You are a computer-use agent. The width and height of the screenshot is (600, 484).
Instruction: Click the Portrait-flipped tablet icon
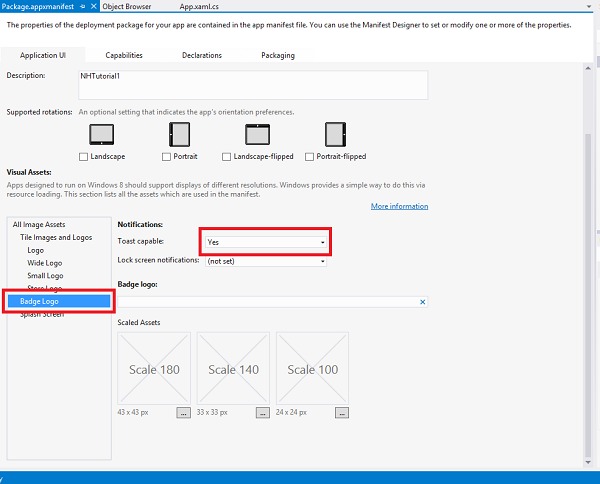336,134
